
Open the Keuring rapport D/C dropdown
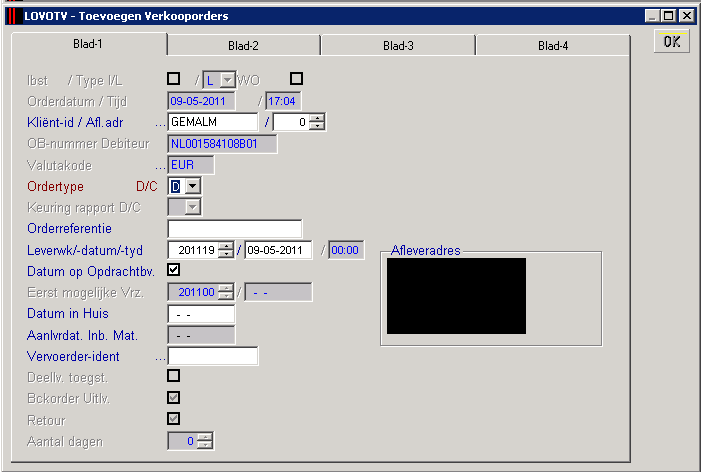point(193,207)
